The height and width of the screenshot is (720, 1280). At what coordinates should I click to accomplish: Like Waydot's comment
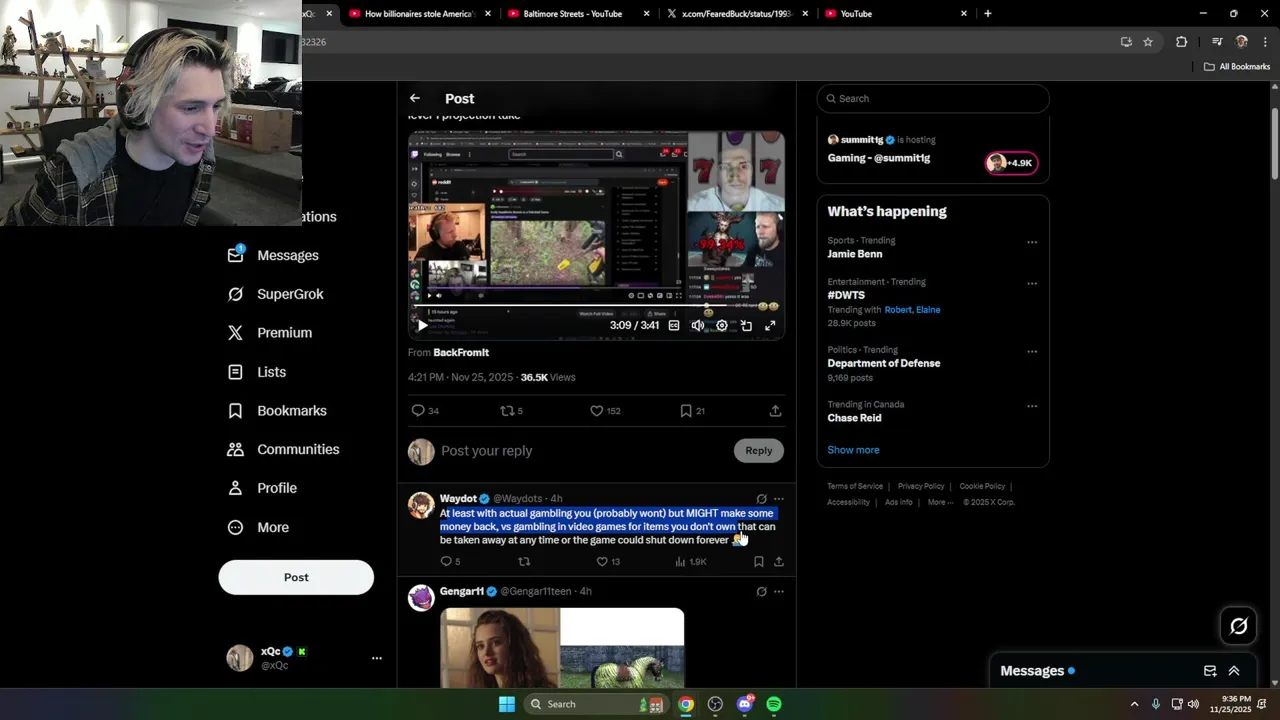pos(608,562)
